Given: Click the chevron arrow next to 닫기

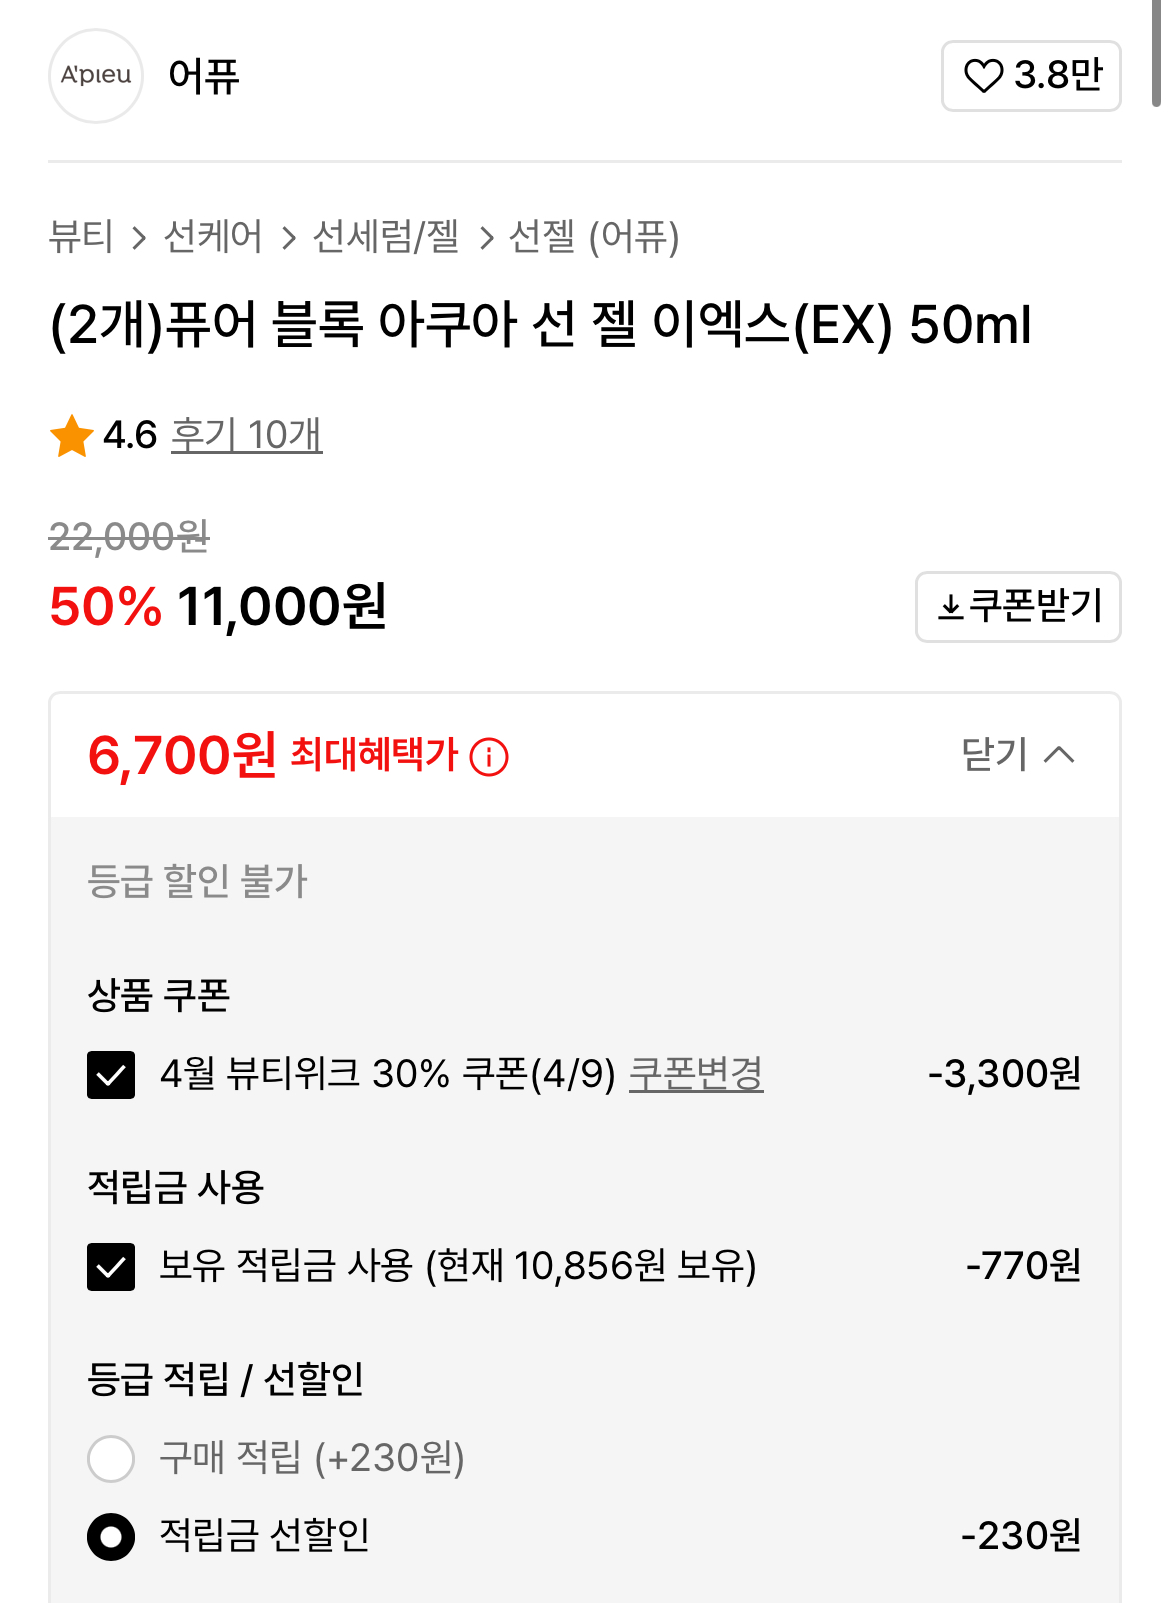Looking at the screenshot, I should pyautogui.click(x=1060, y=755).
